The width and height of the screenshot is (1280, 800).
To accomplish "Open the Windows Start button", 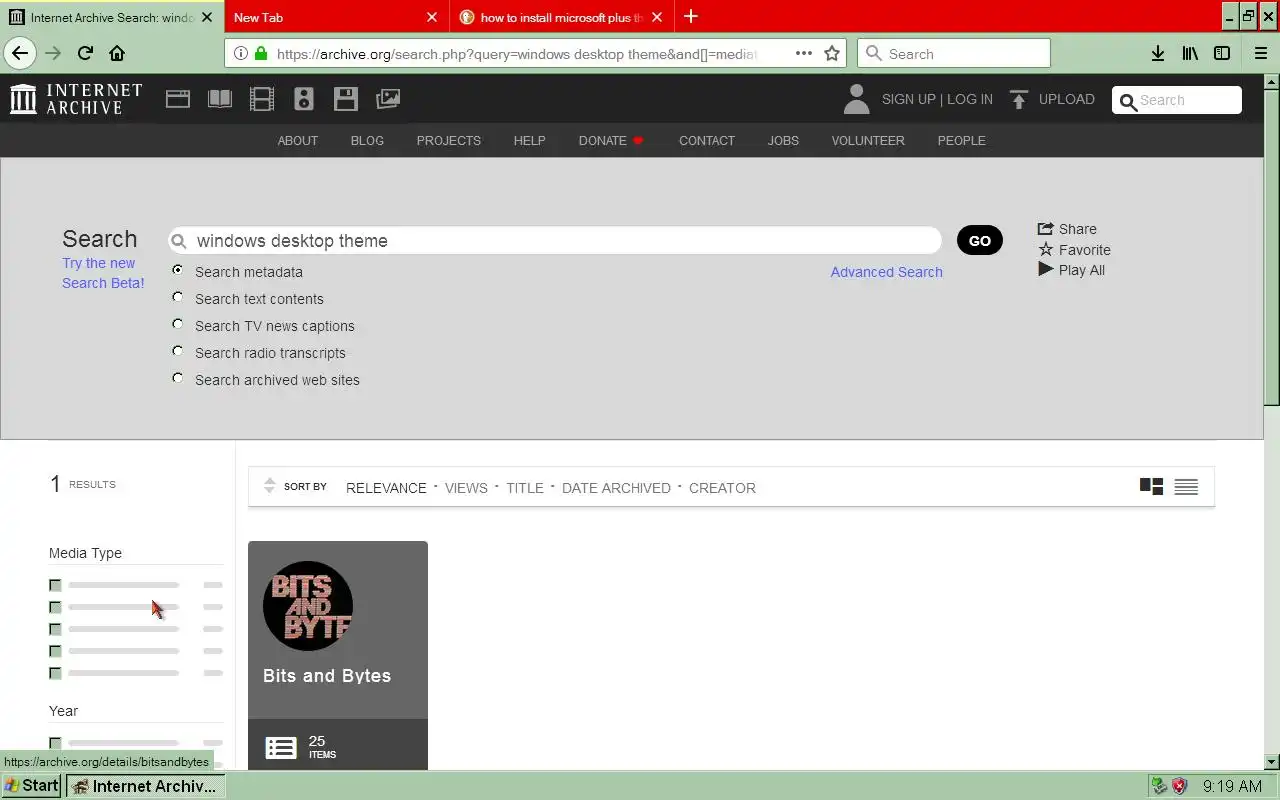I will [32, 786].
